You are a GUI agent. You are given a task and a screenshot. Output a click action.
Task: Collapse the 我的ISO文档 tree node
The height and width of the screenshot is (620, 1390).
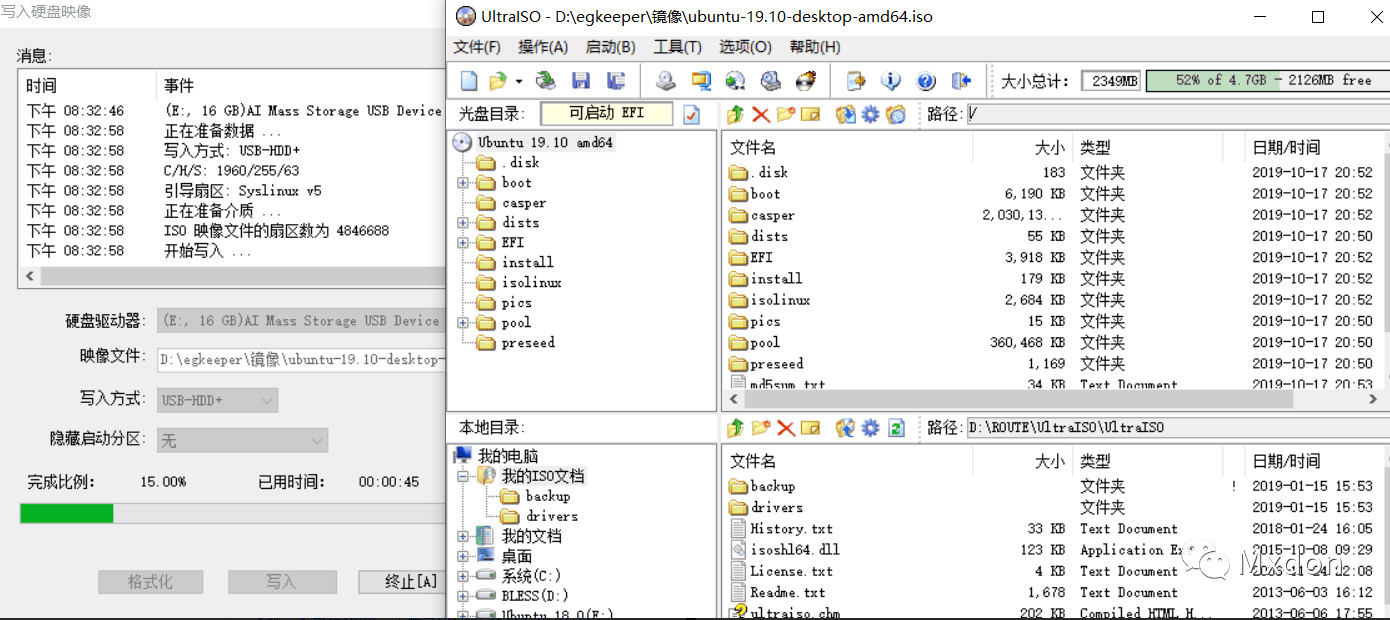coord(463,477)
